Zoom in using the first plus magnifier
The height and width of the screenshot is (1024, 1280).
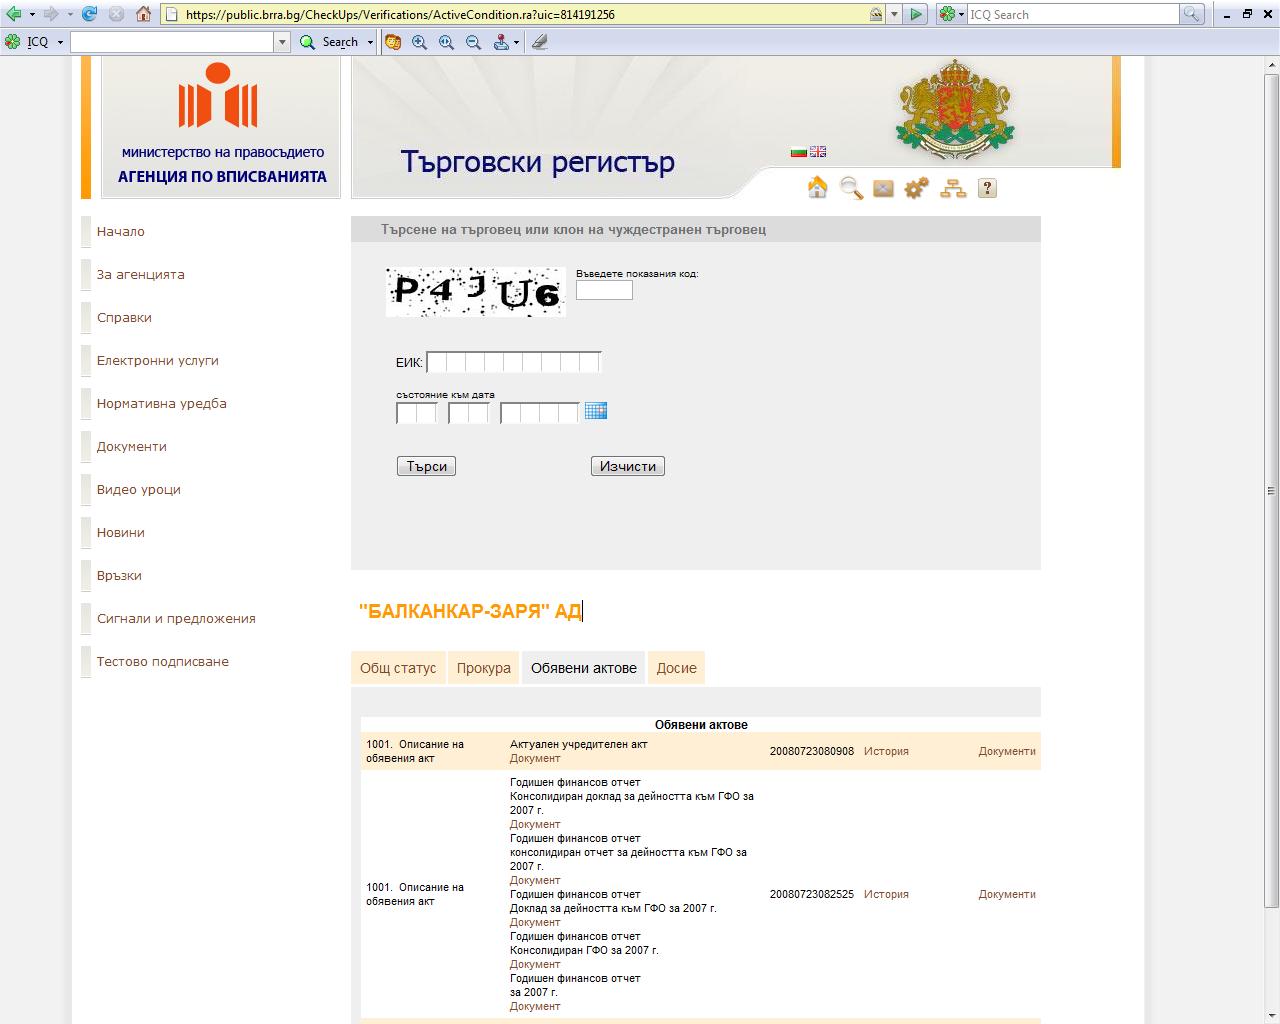[420, 42]
